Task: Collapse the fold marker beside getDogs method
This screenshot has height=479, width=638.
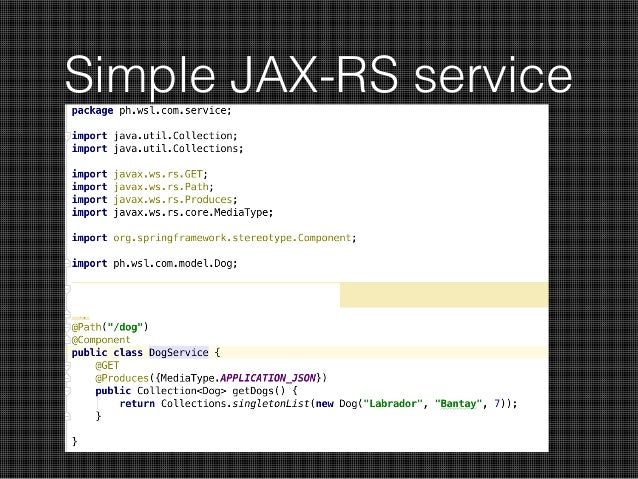Action: click(x=68, y=392)
